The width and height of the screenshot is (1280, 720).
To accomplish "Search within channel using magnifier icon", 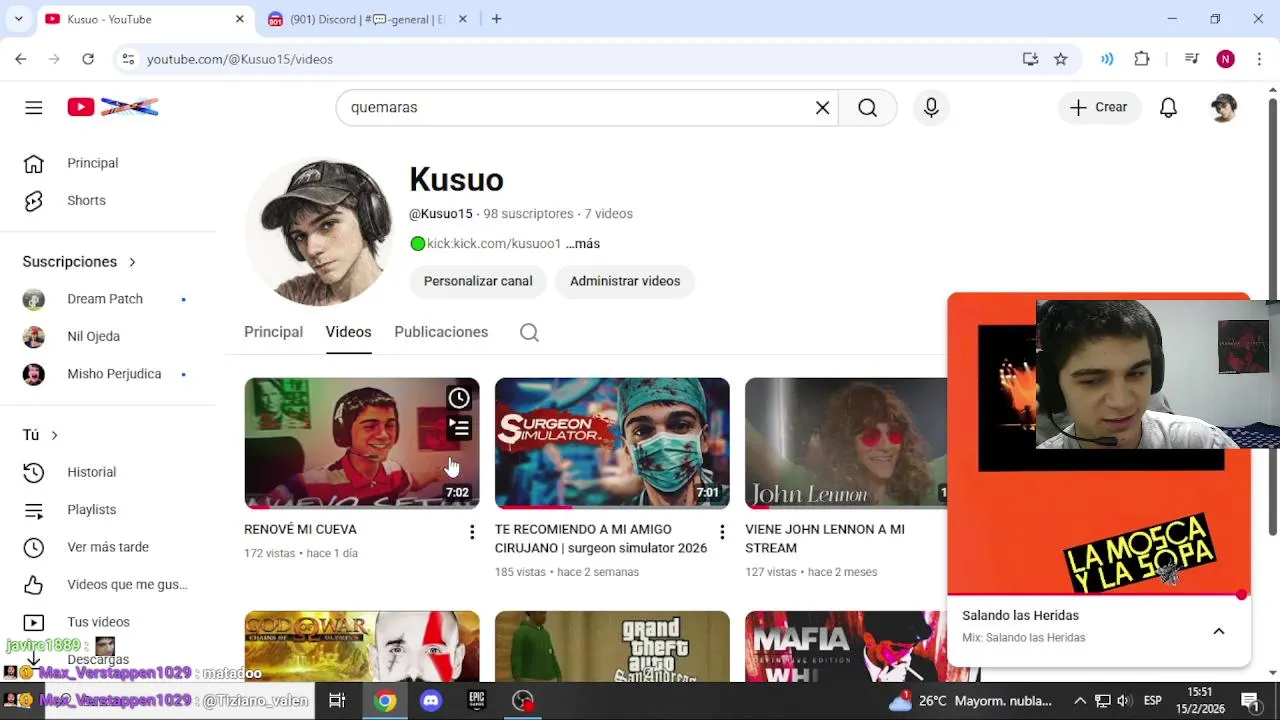I will pyautogui.click(x=529, y=332).
